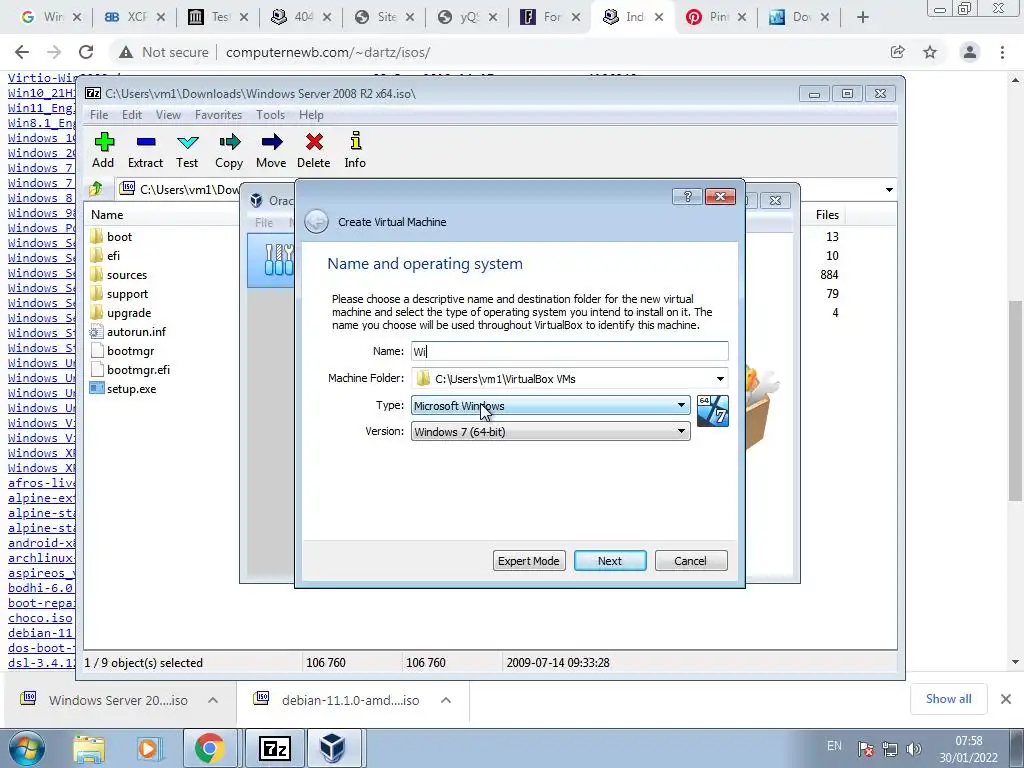Click the Info icon in 7-Zip toolbar
Image resolution: width=1024 pixels, height=768 pixels.
click(355, 141)
